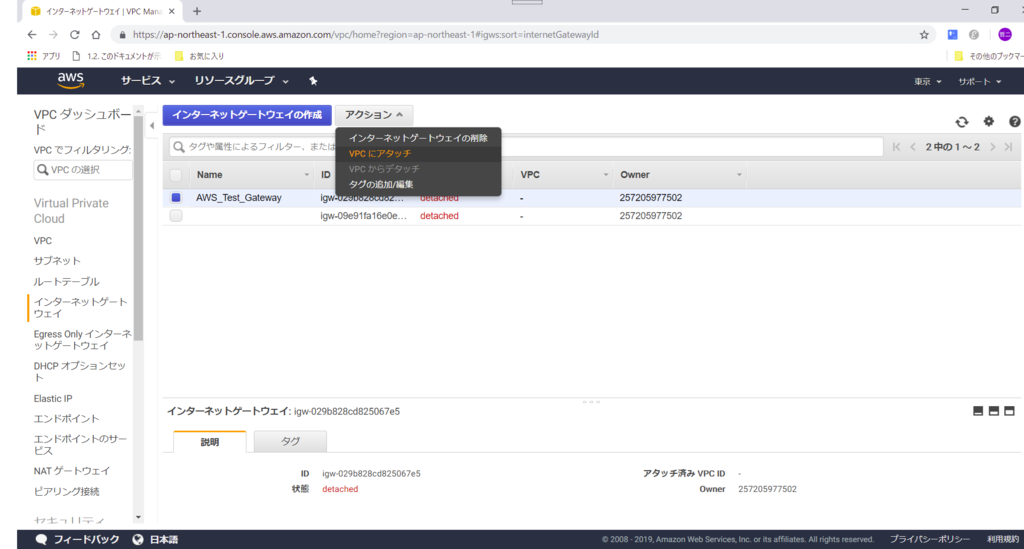Click the browser back arrow
Image resolution: width=1024 pixels, height=549 pixels.
pyautogui.click(x=32, y=35)
